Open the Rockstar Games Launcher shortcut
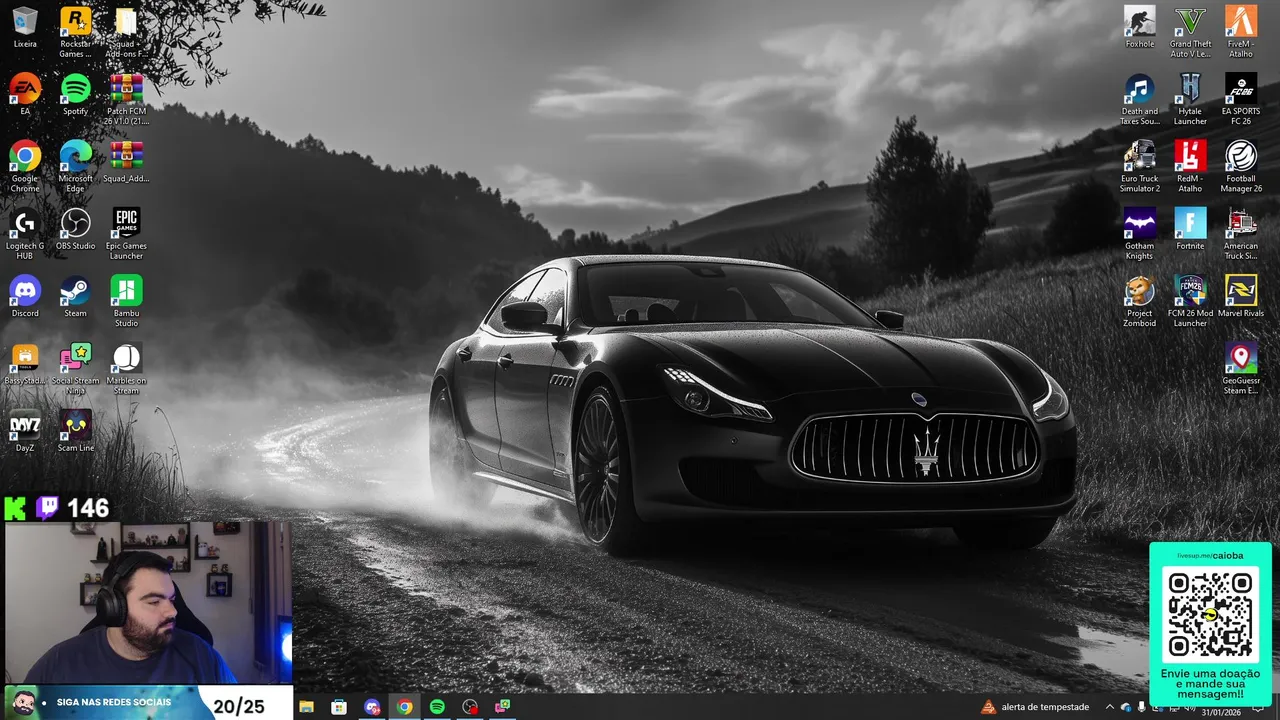The width and height of the screenshot is (1280, 720). pyautogui.click(x=75, y=32)
